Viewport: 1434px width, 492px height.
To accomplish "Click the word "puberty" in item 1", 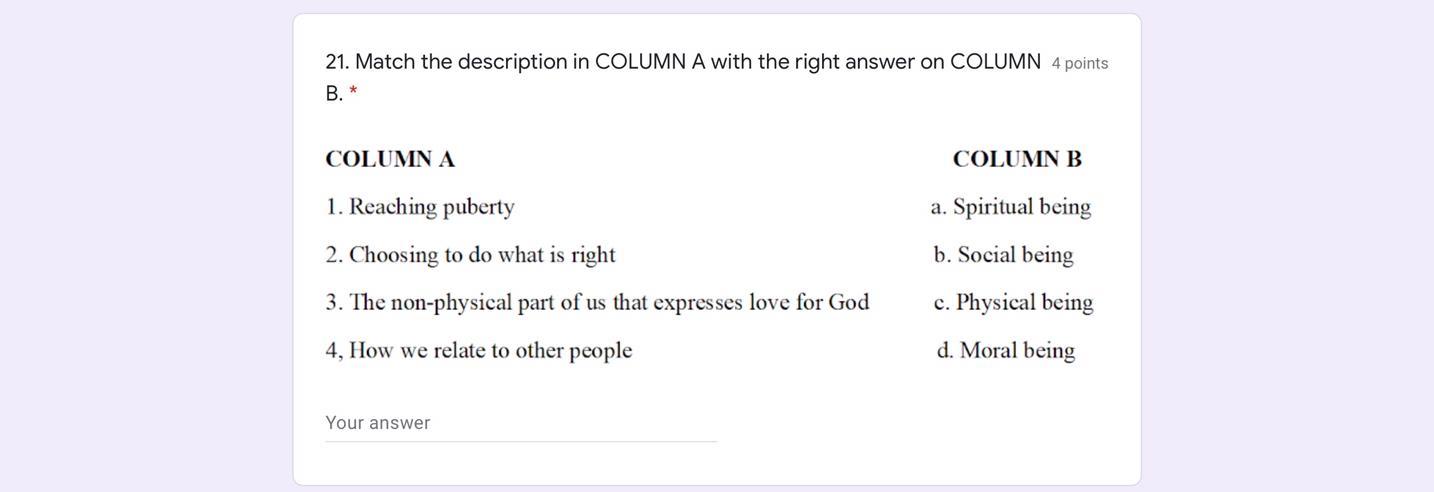I will 478,208.
